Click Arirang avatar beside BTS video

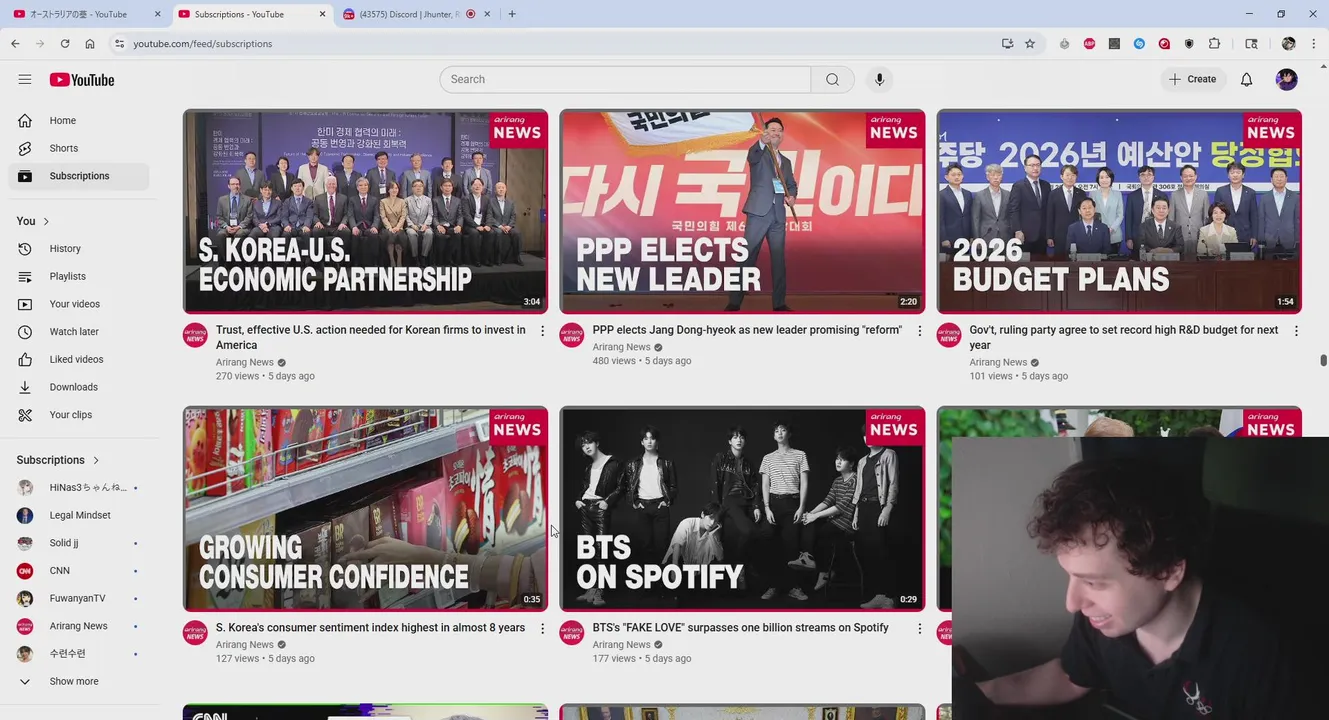(x=572, y=633)
